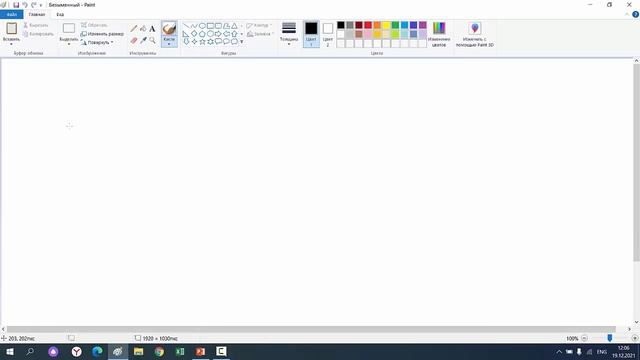This screenshot has height=360, width=640.
Task: Click the zoom slider handle
Action: 609,338
